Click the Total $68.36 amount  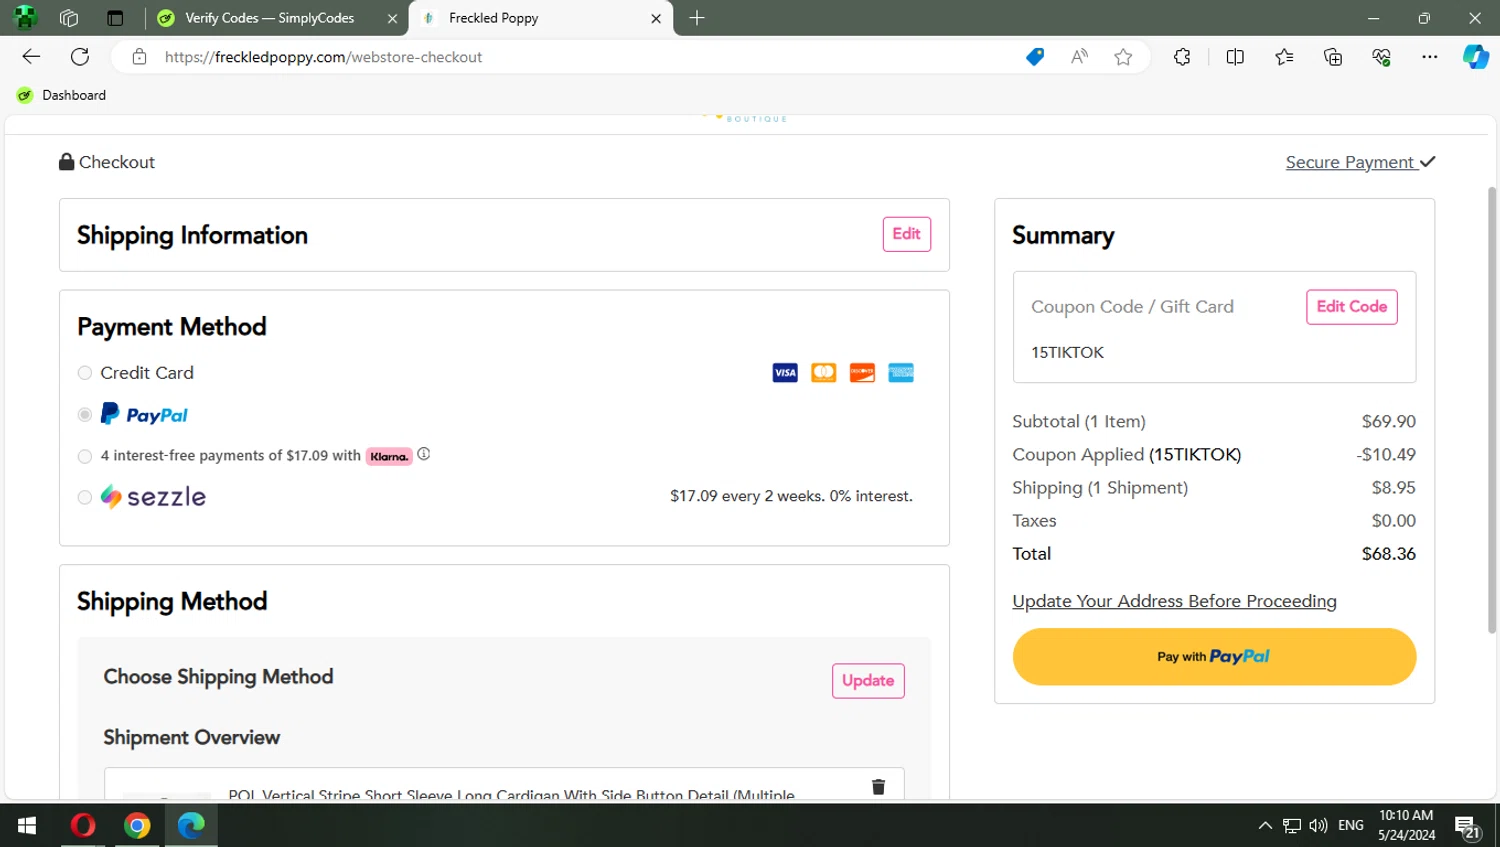(1388, 554)
